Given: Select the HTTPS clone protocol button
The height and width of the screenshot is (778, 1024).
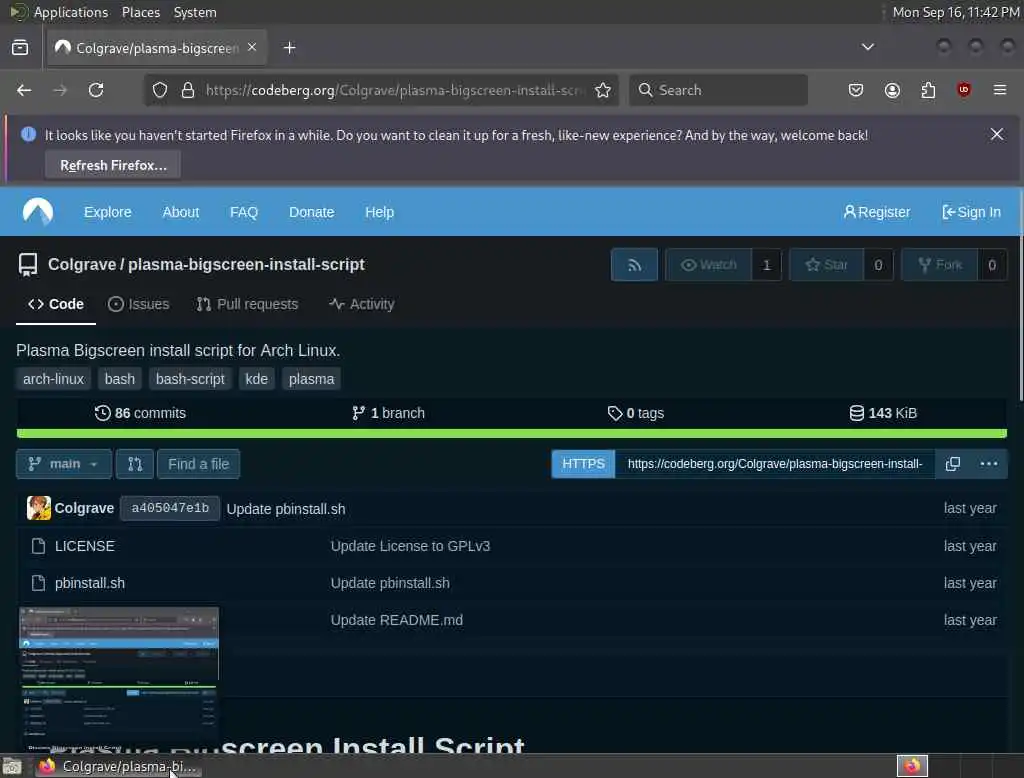Looking at the screenshot, I should (x=583, y=464).
